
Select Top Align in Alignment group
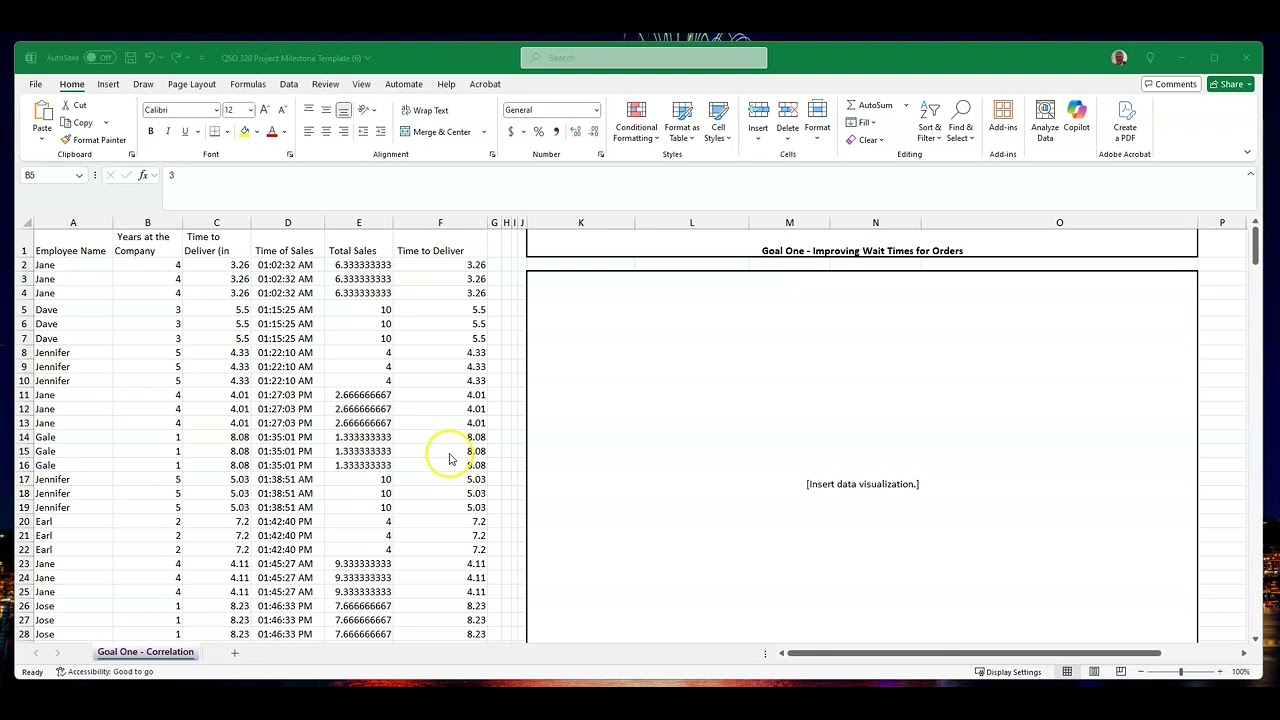tap(309, 110)
